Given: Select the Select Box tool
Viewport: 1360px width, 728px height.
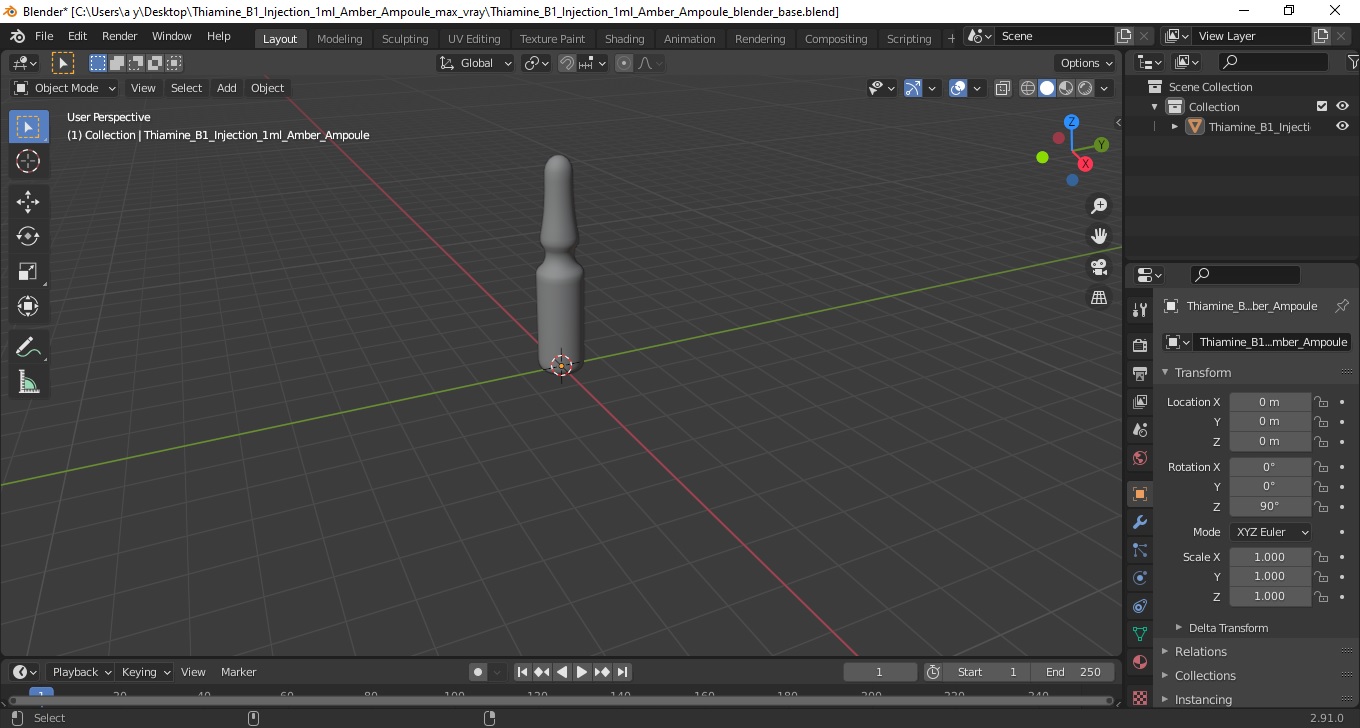Looking at the screenshot, I should pyautogui.click(x=28, y=127).
